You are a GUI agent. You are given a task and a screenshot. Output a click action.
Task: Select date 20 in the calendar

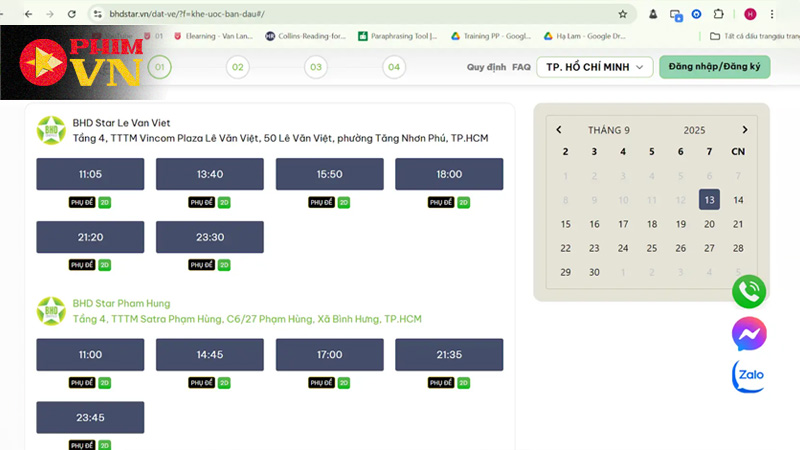pos(709,224)
